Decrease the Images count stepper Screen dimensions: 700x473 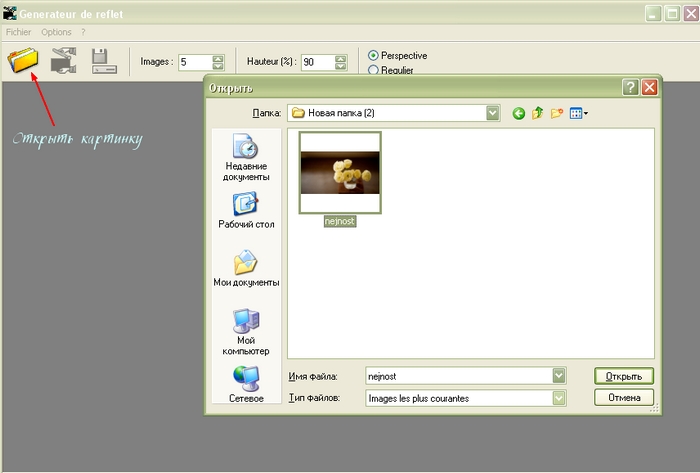coord(218,66)
